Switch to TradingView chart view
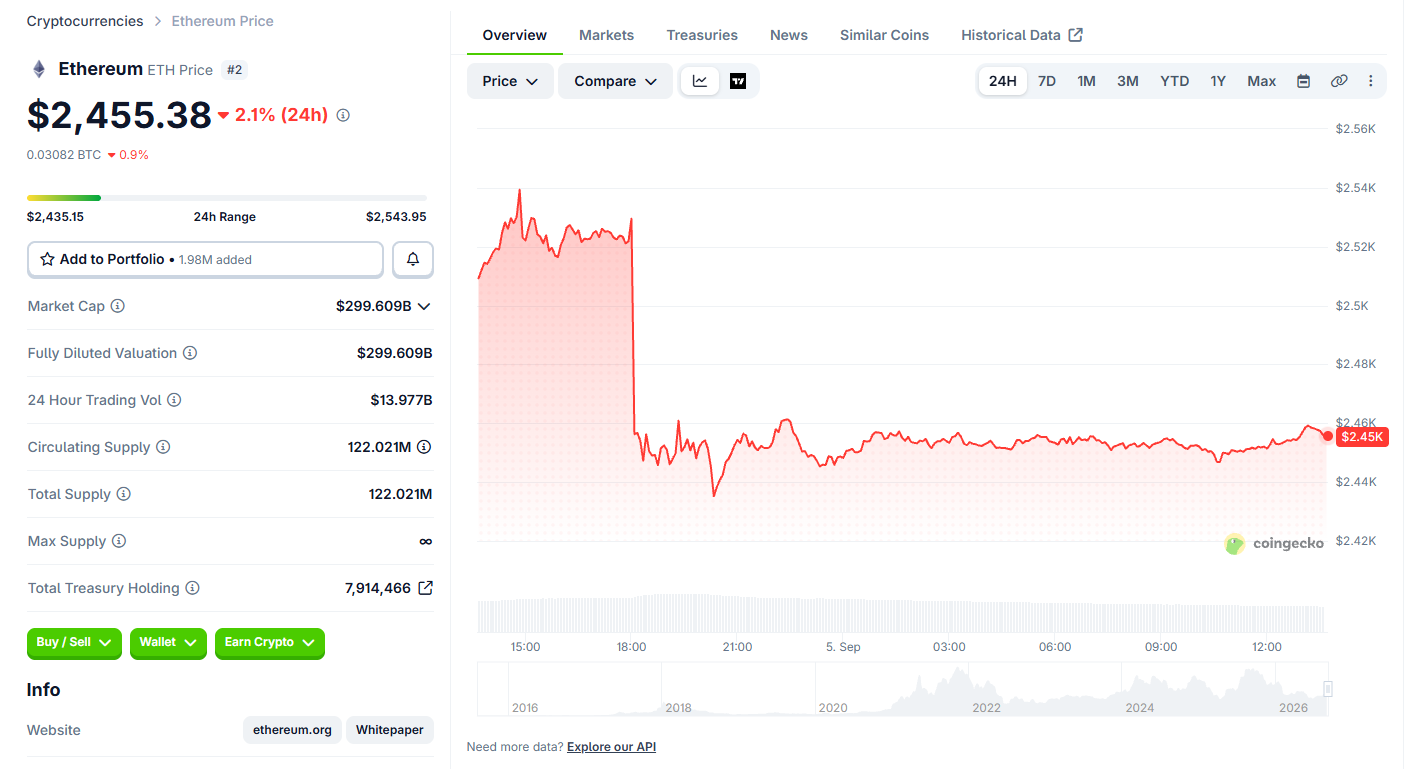This screenshot has height=769, width=1411. pyautogui.click(x=738, y=81)
